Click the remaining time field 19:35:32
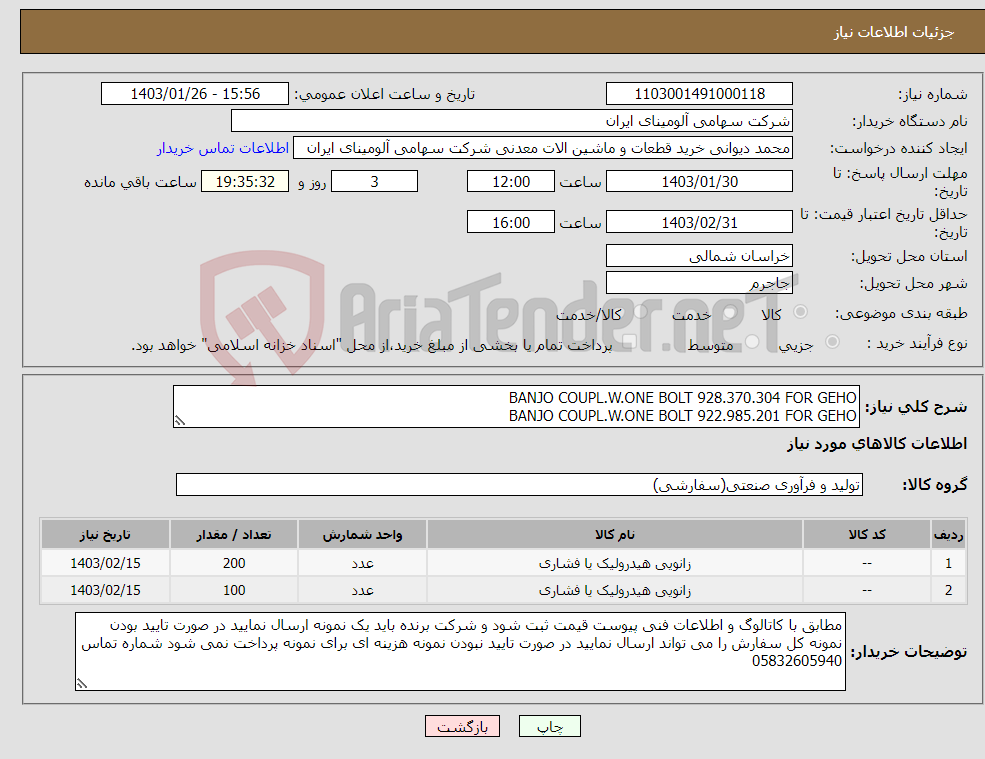The width and height of the screenshot is (985, 759). 245,182
